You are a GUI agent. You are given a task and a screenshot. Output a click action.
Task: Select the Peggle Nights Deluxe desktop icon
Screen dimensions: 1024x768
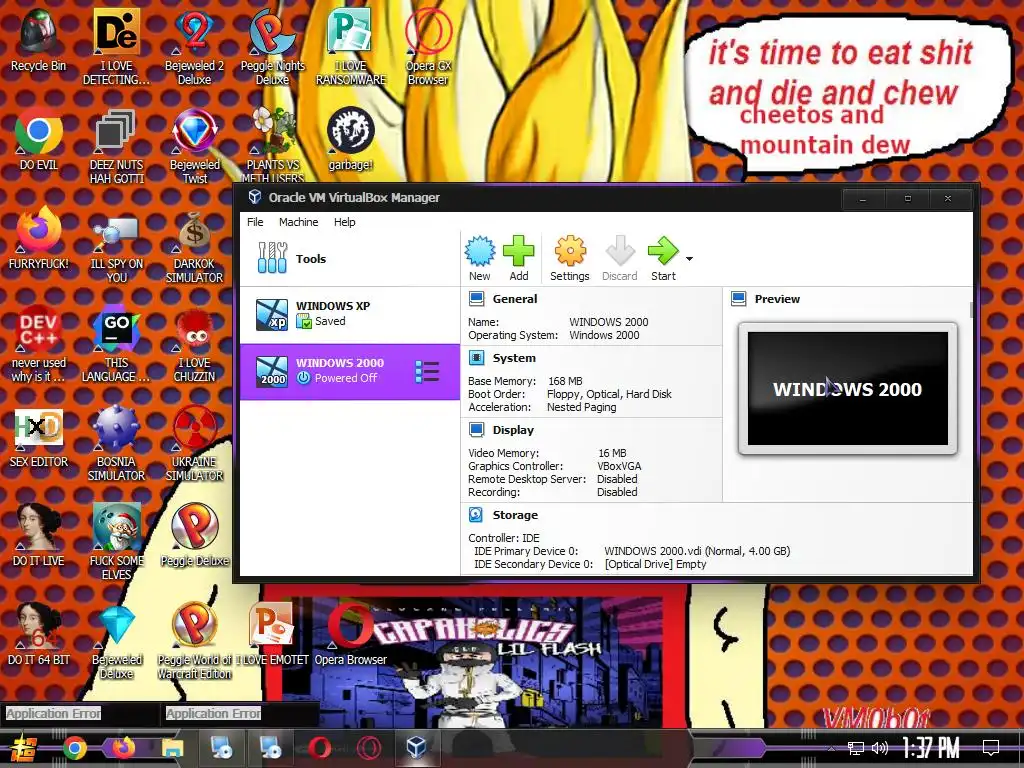pyautogui.click(x=272, y=46)
